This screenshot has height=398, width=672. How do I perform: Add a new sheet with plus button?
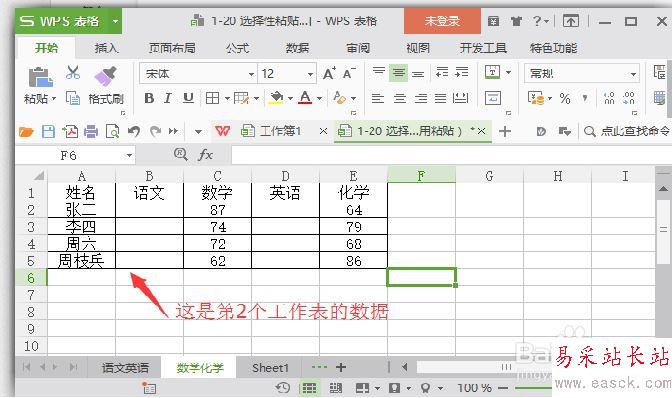(341, 367)
